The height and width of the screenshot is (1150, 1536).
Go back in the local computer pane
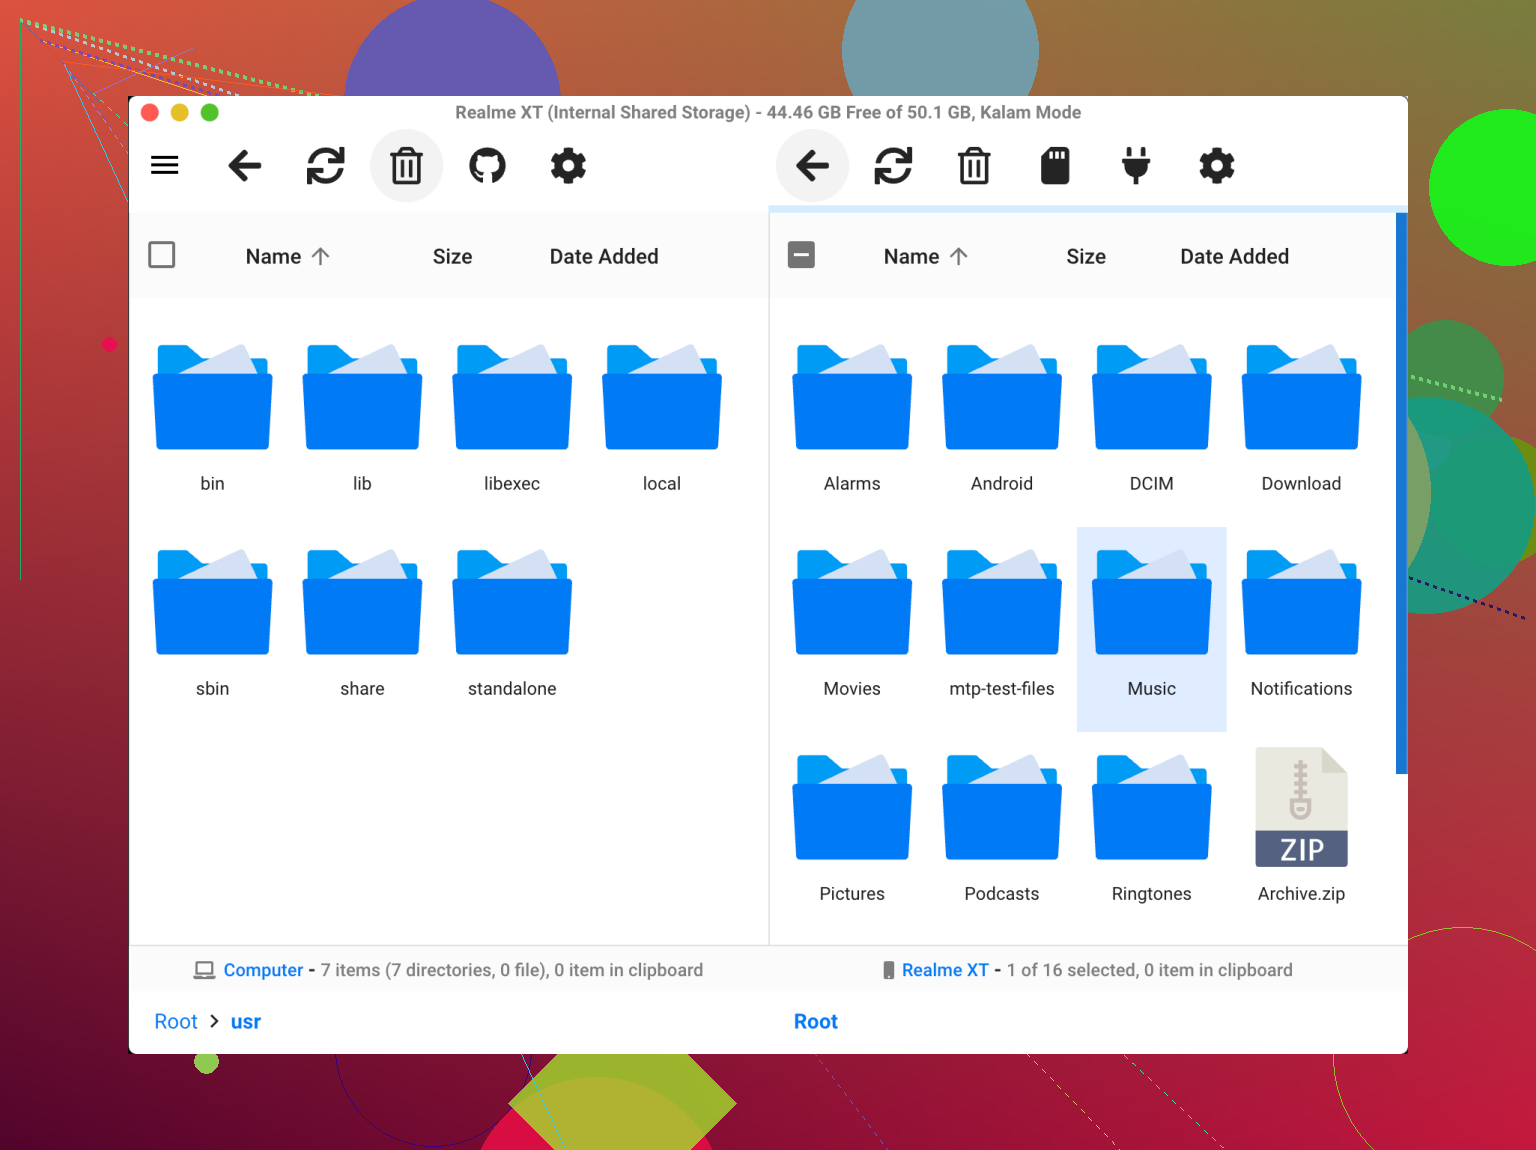(x=245, y=166)
